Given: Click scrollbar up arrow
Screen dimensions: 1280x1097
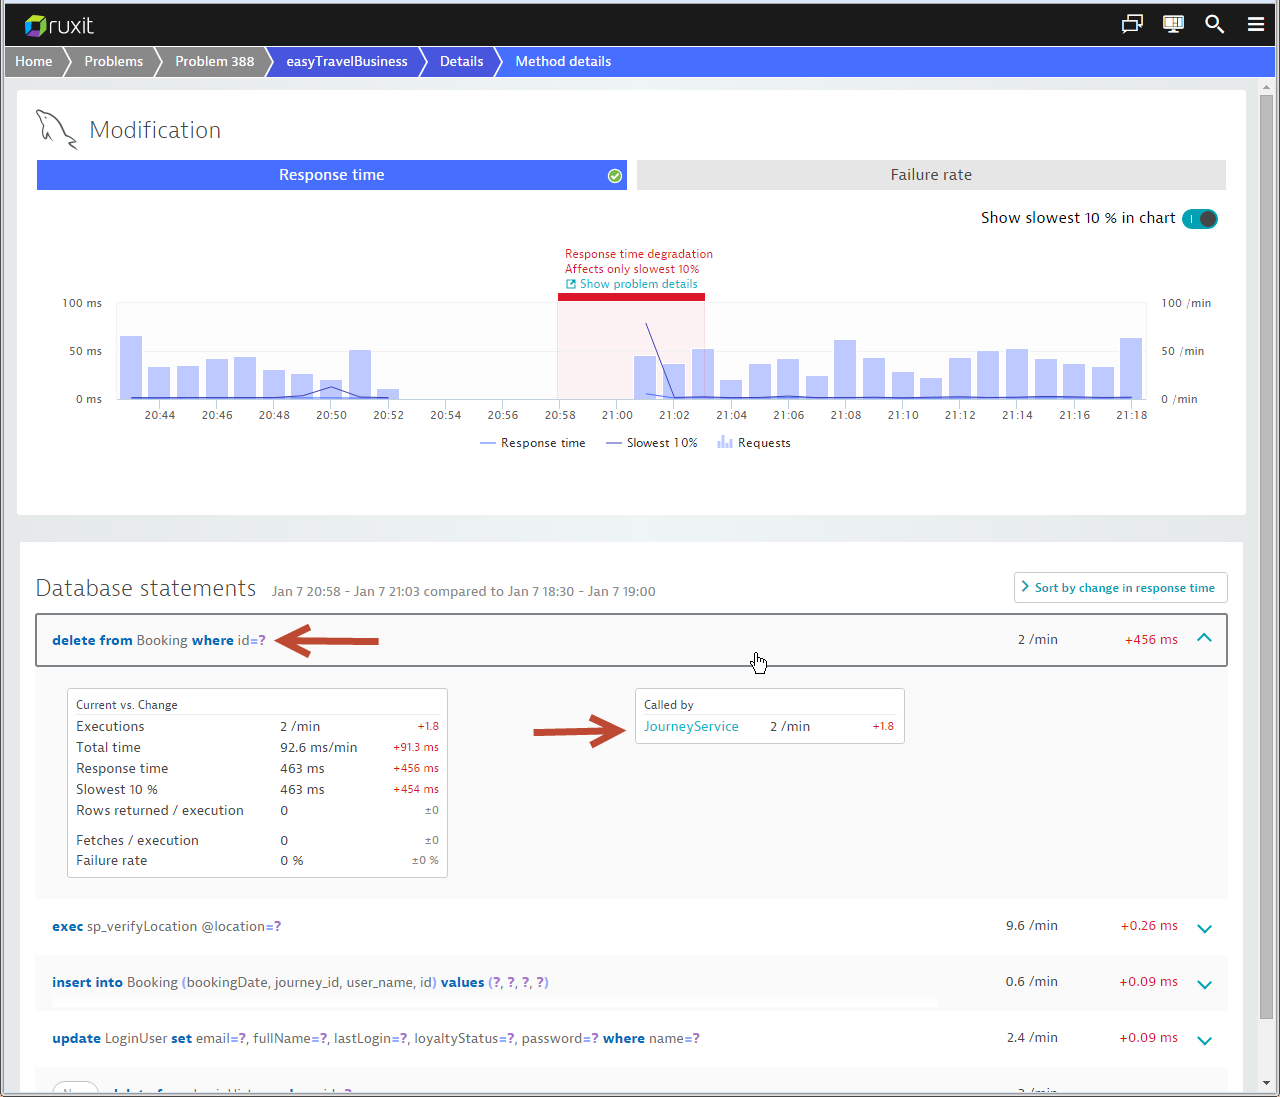Looking at the screenshot, I should point(1266,85).
